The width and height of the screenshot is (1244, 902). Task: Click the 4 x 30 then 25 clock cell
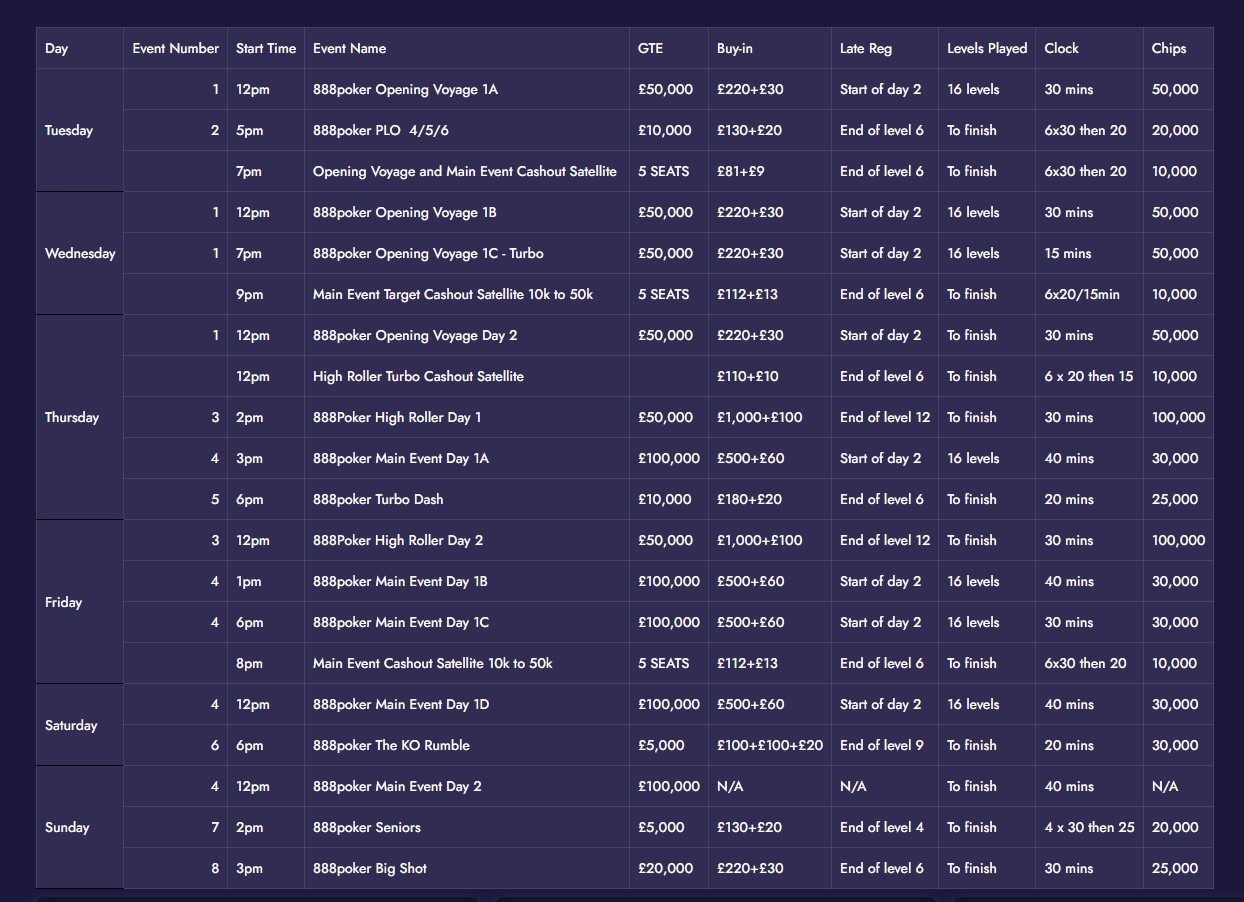pyautogui.click(x=1089, y=827)
